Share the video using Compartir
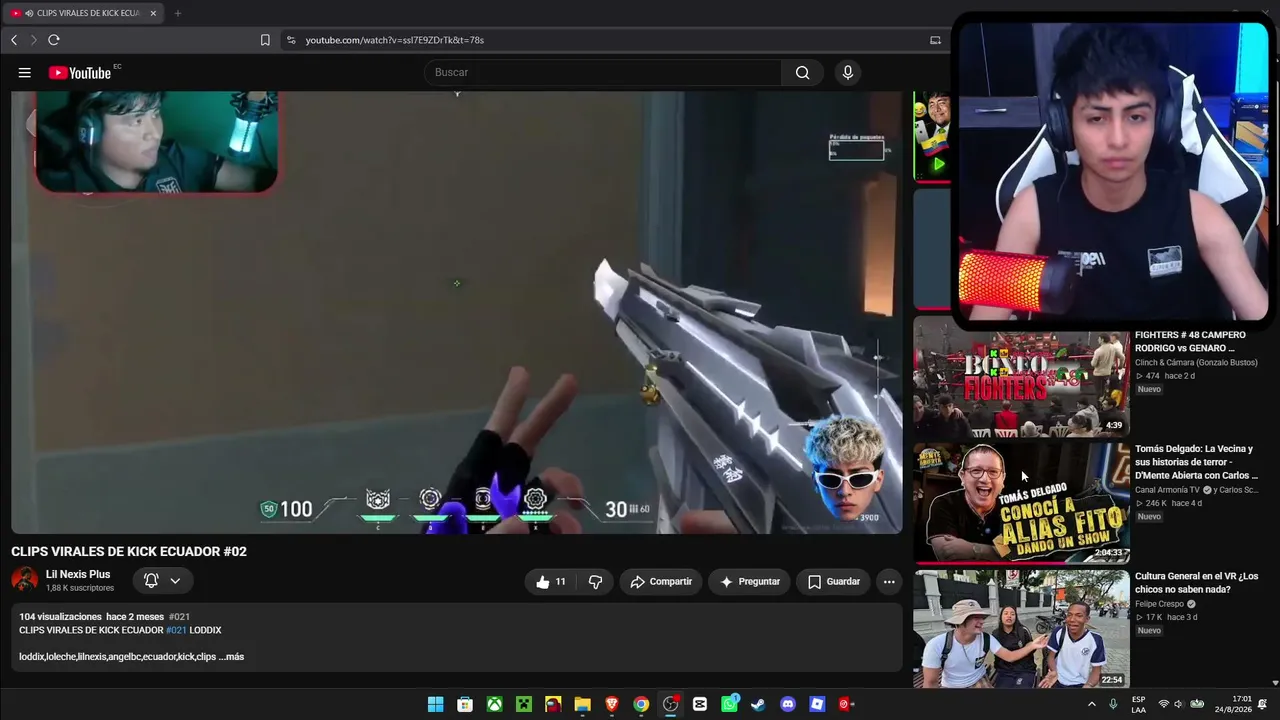This screenshot has height=720, width=1280. tap(661, 582)
